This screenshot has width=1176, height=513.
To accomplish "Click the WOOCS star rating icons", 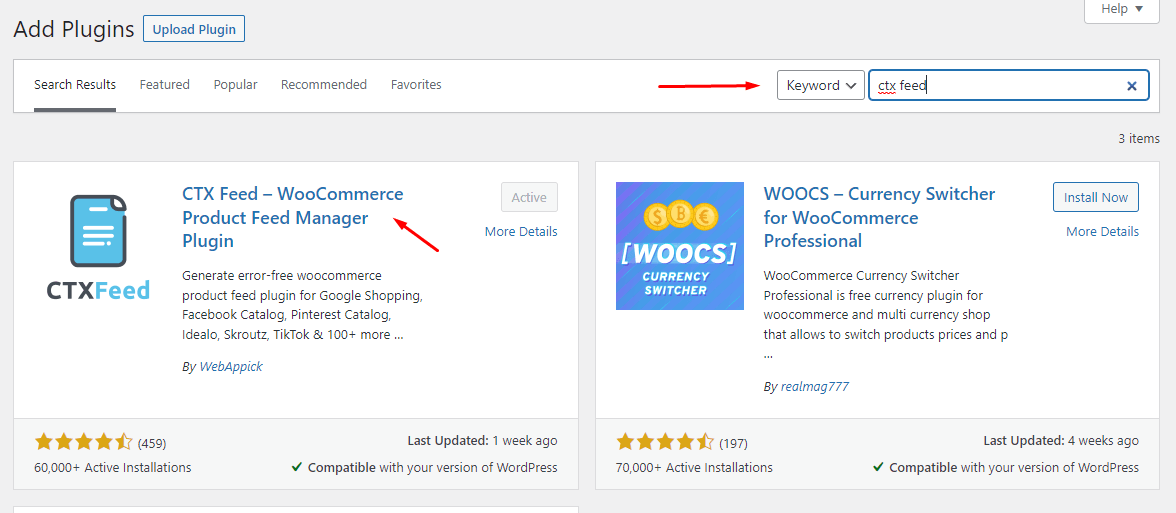I will click(x=665, y=442).
